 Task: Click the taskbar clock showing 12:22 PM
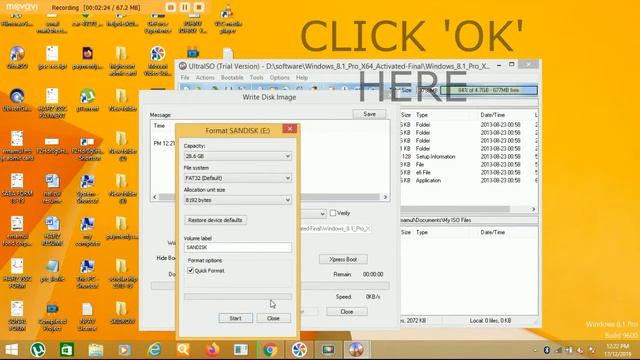618,350
